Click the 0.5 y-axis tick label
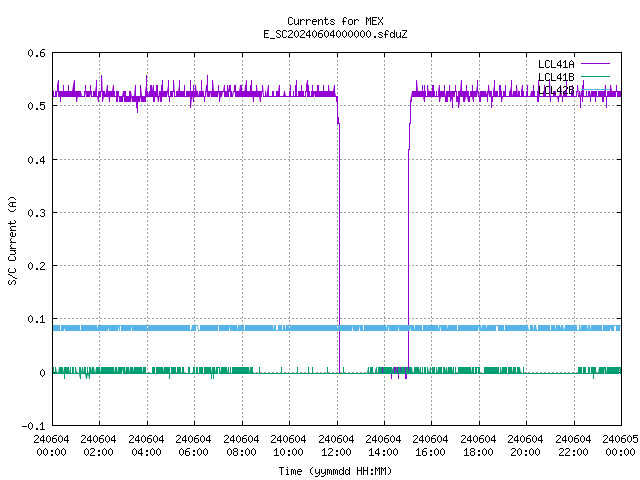 point(37,106)
